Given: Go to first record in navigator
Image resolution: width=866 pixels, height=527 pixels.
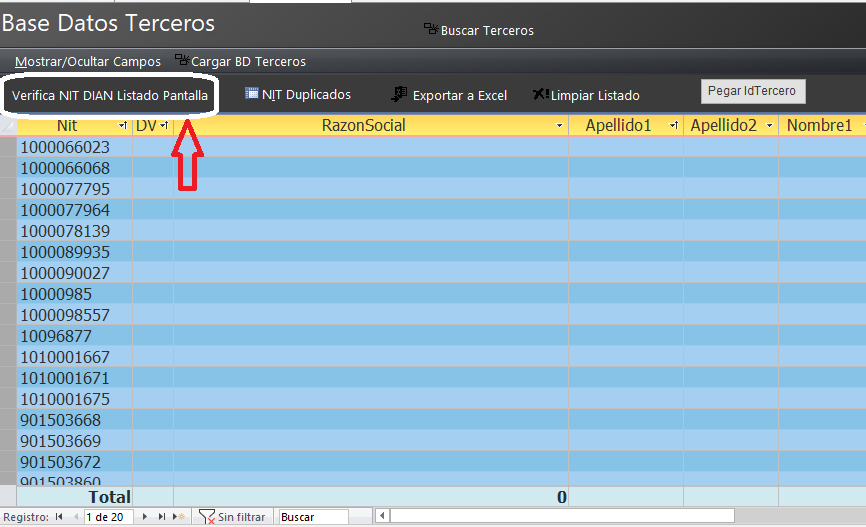Looking at the screenshot, I should click(x=59, y=517).
